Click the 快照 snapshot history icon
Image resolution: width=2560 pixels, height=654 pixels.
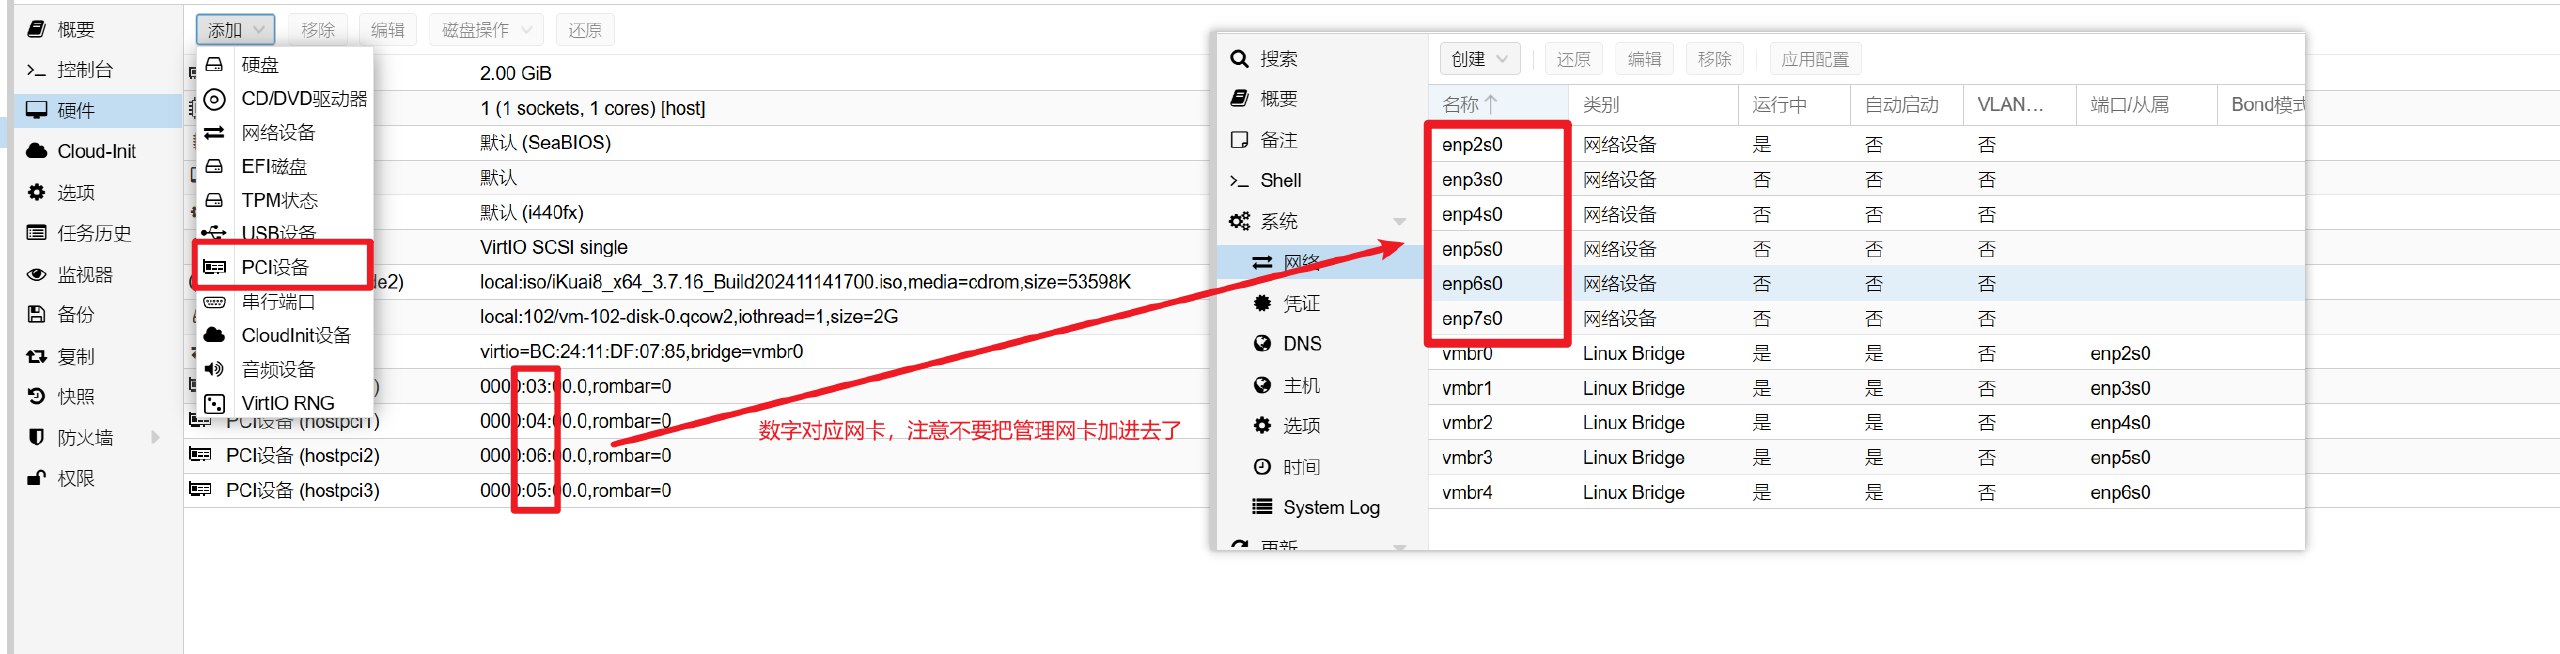click(37, 396)
